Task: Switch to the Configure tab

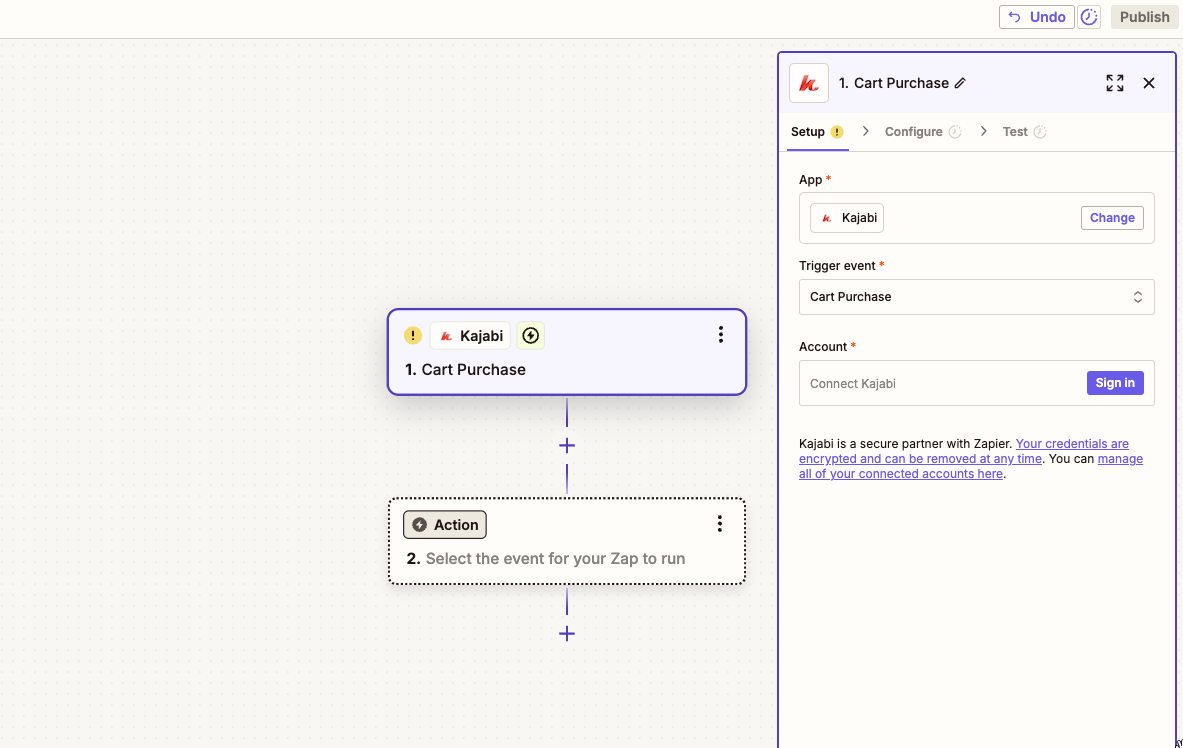Action: click(913, 131)
